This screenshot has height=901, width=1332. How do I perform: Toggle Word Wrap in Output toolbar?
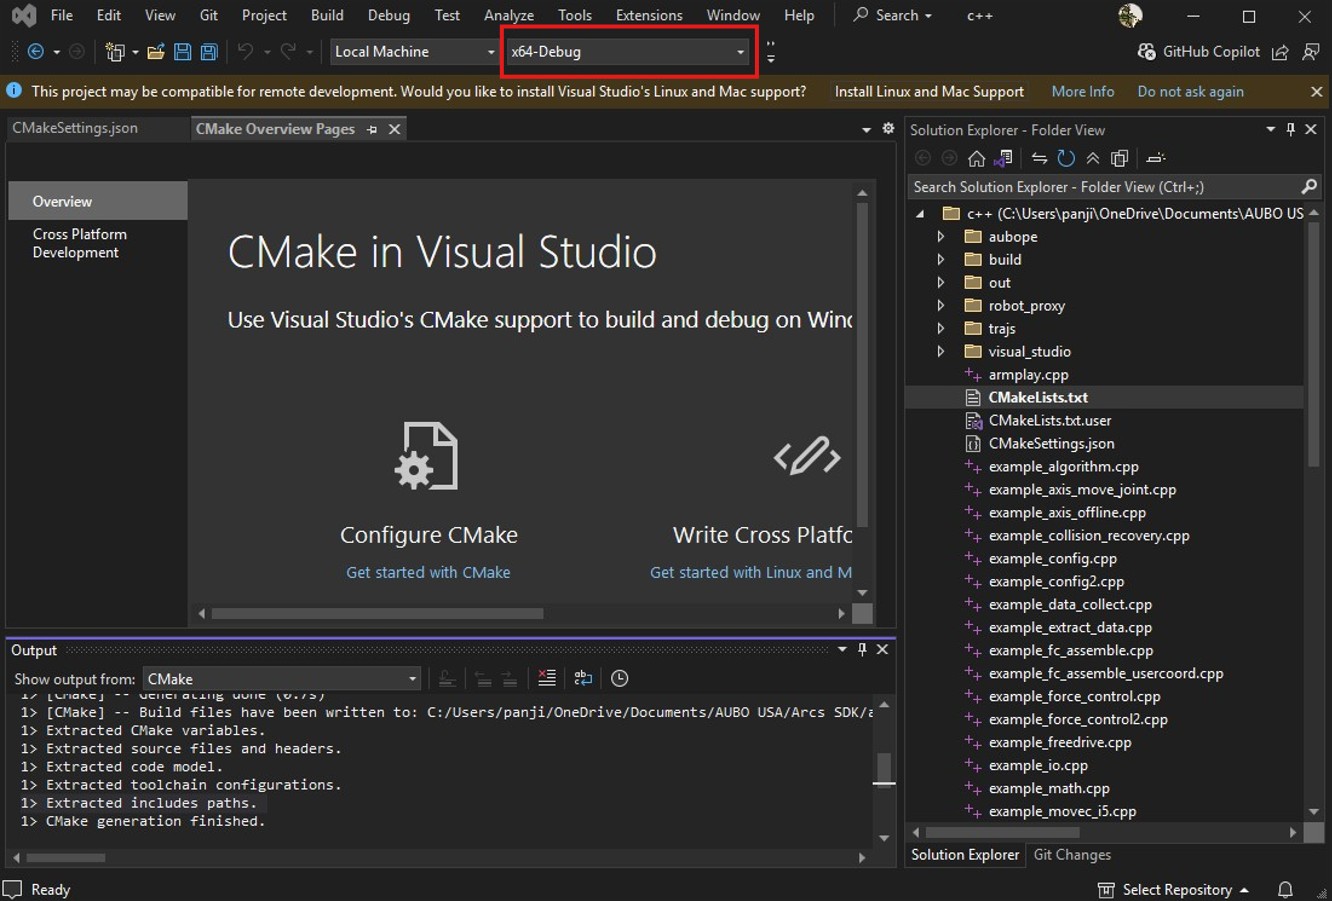[x=583, y=679]
